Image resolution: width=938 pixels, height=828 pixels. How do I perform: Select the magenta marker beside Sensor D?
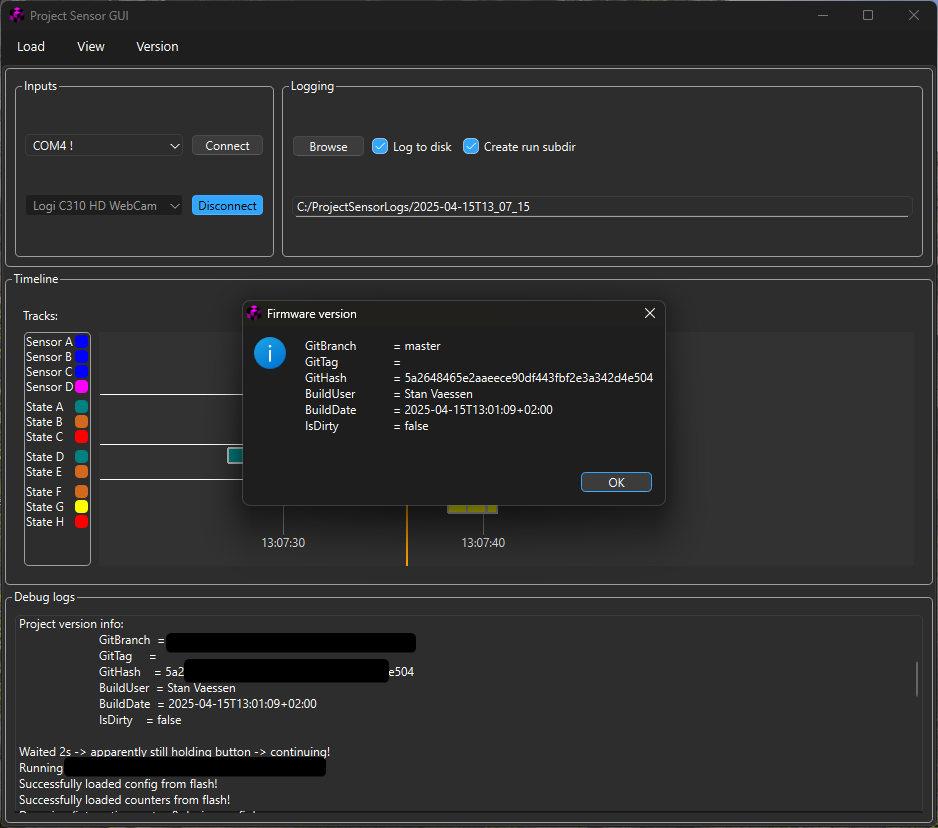tap(81, 387)
